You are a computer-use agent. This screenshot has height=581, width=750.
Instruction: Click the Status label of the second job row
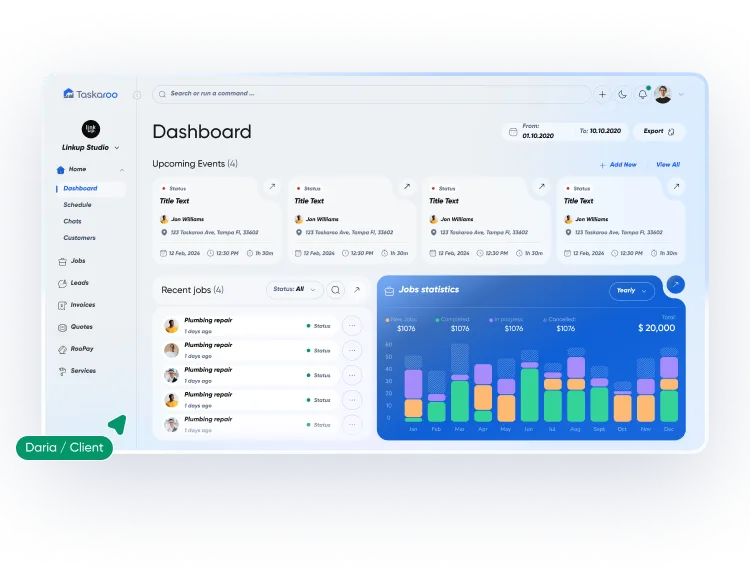[322, 351]
